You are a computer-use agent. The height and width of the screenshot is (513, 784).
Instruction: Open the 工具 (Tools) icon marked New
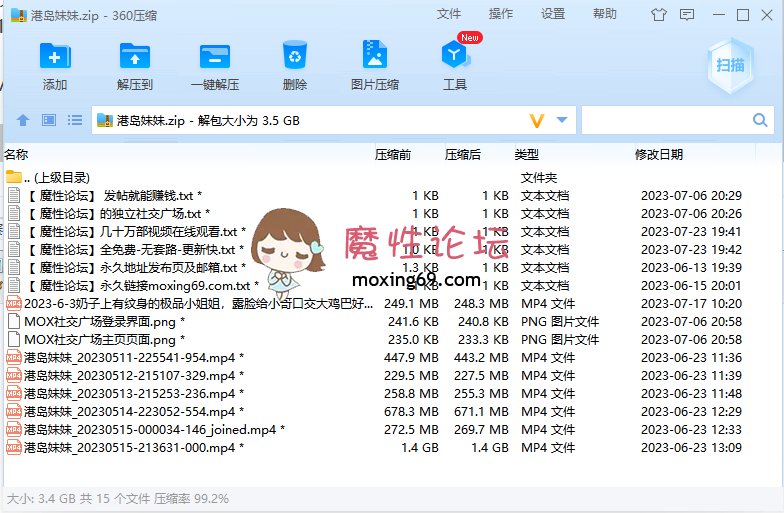coord(455,54)
